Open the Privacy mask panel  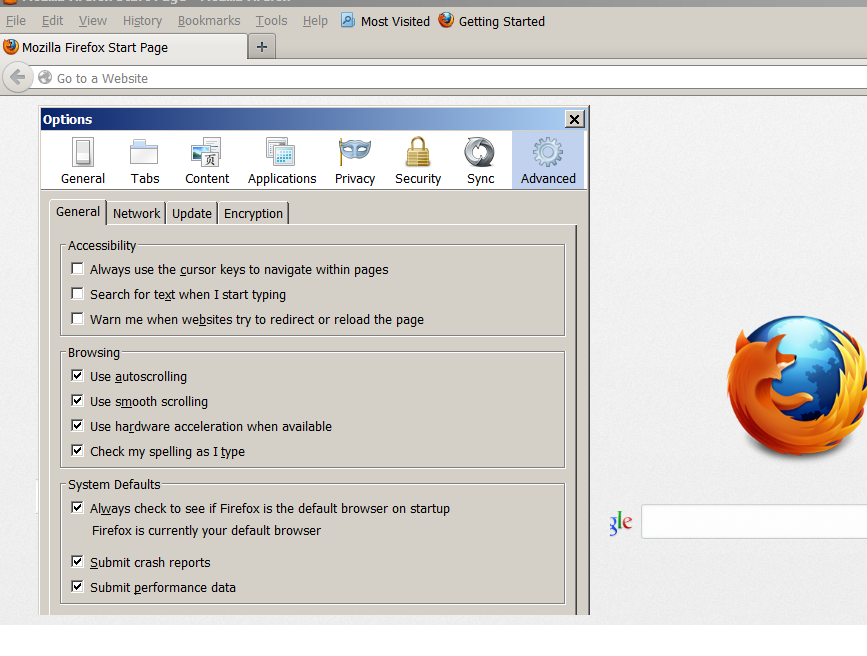[354, 160]
